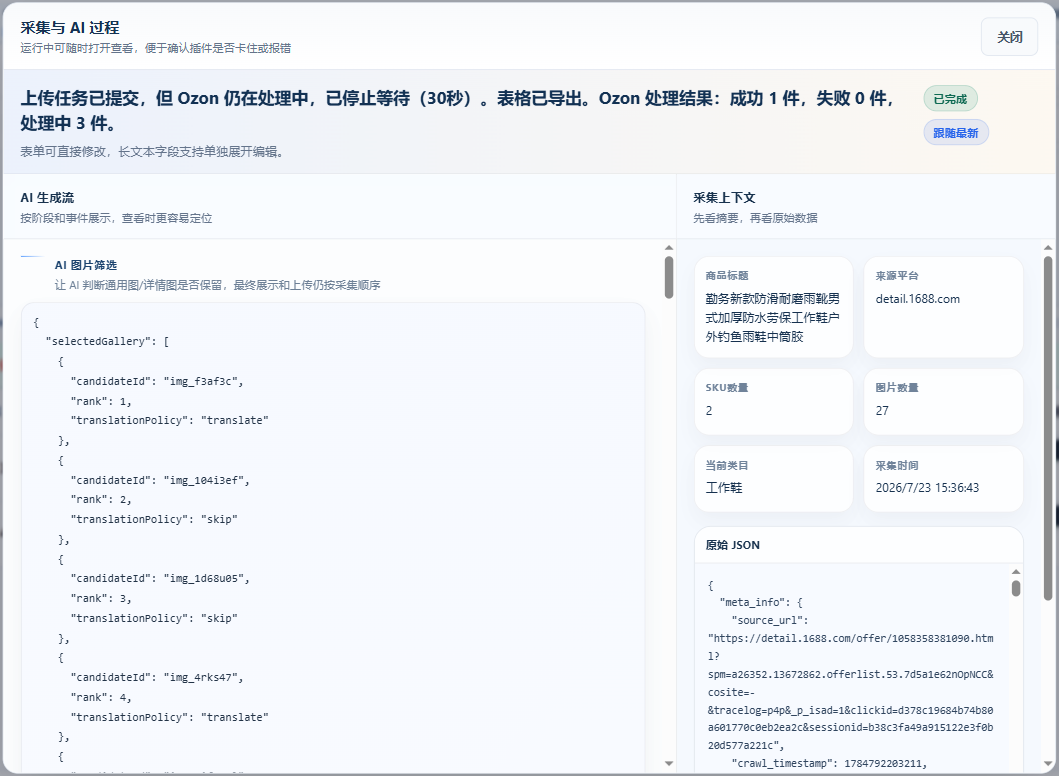This screenshot has width=1059, height=776.
Task: Click the 原始 JSON scrollbar thumb
Action: tap(1016, 588)
